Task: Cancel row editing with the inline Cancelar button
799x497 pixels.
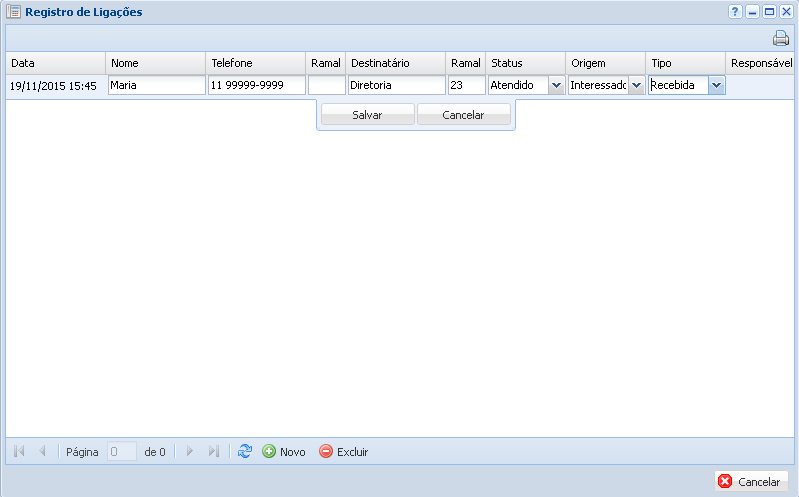Action: (x=463, y=115)
